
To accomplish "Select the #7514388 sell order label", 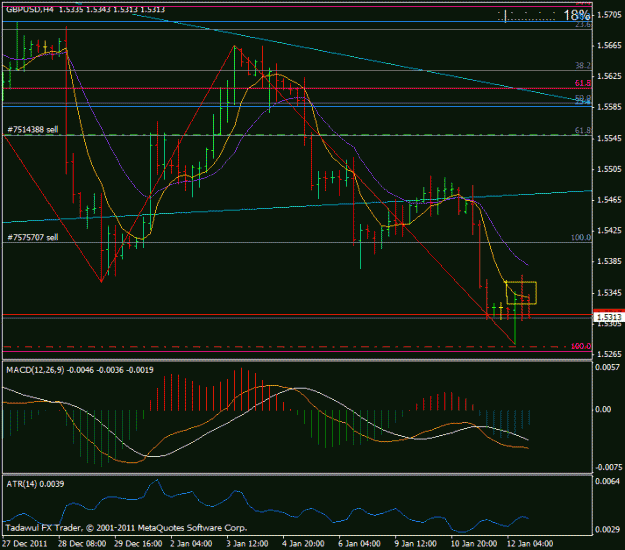I will [33, 130].
